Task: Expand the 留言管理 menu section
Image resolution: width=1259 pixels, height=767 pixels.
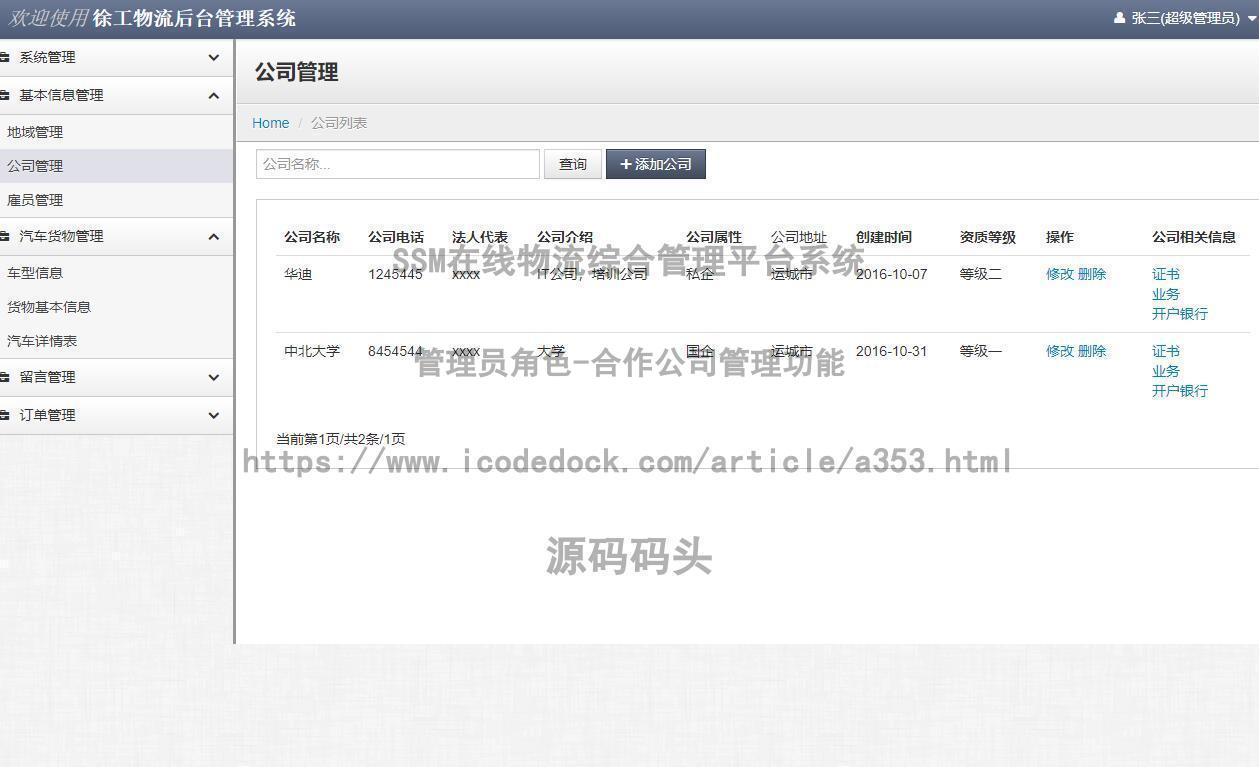Action: (213, 377)
